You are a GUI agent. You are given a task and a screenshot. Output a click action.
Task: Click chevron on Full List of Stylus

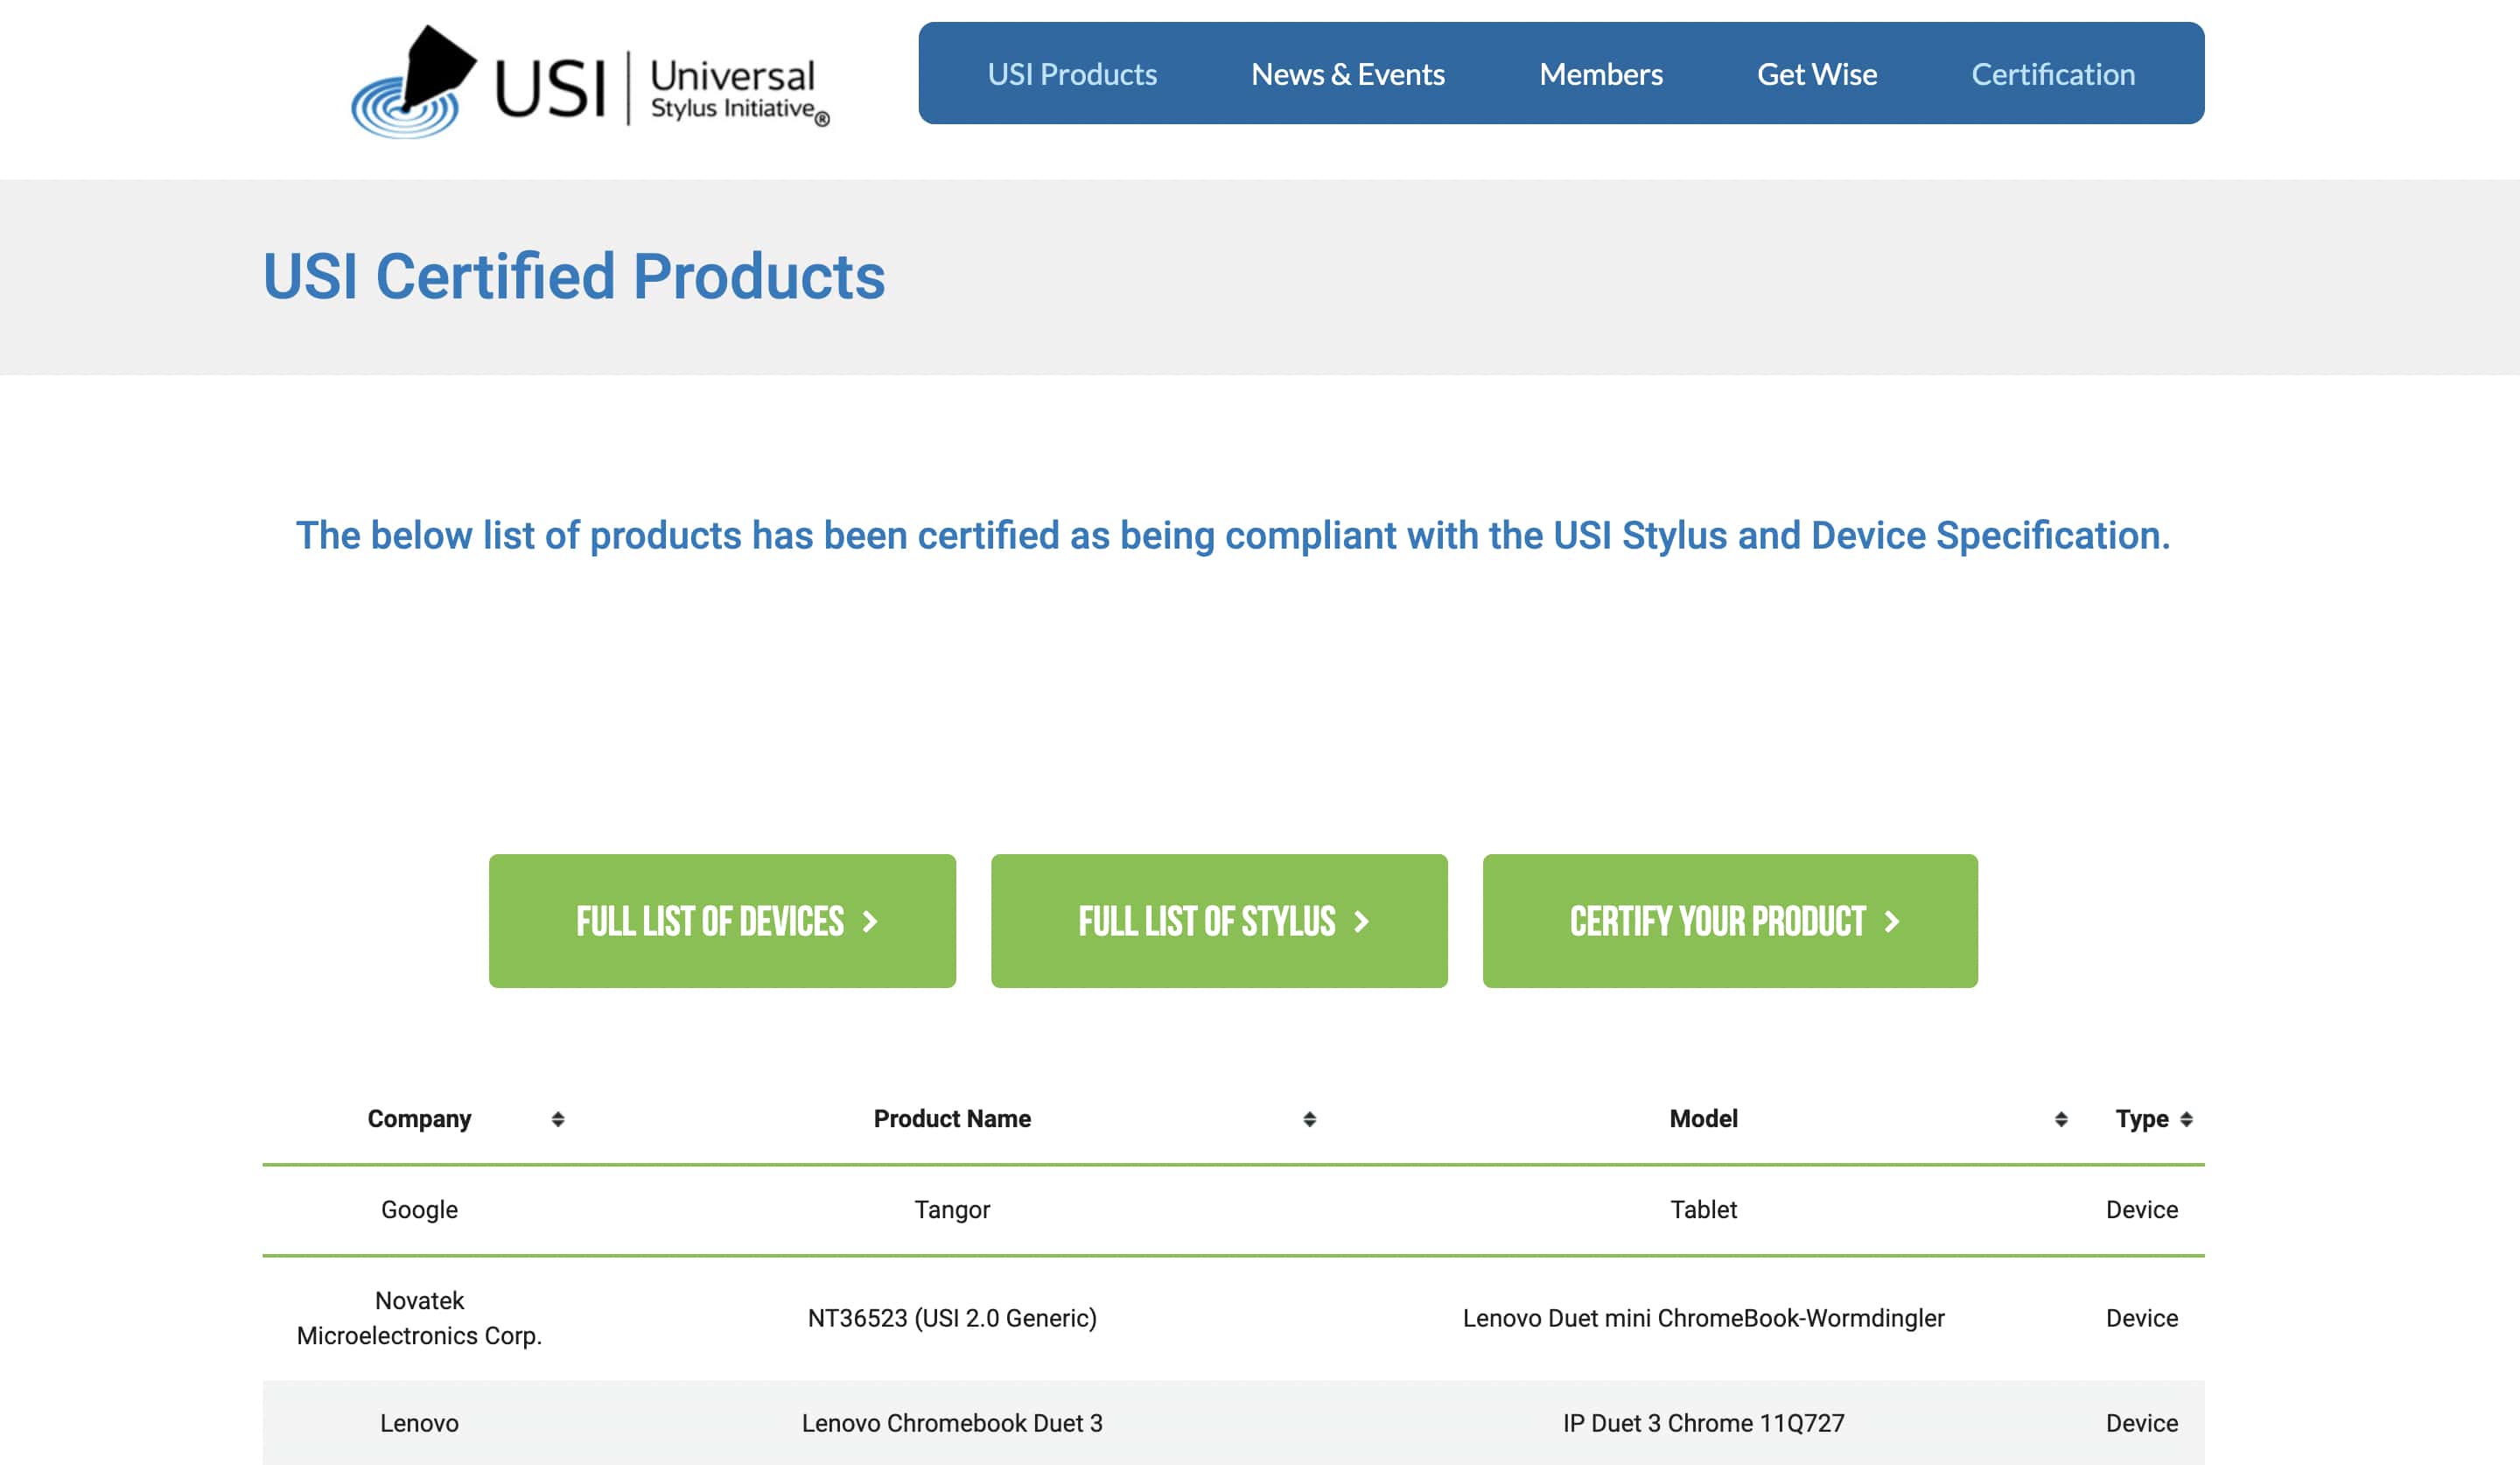[1361, 921]
